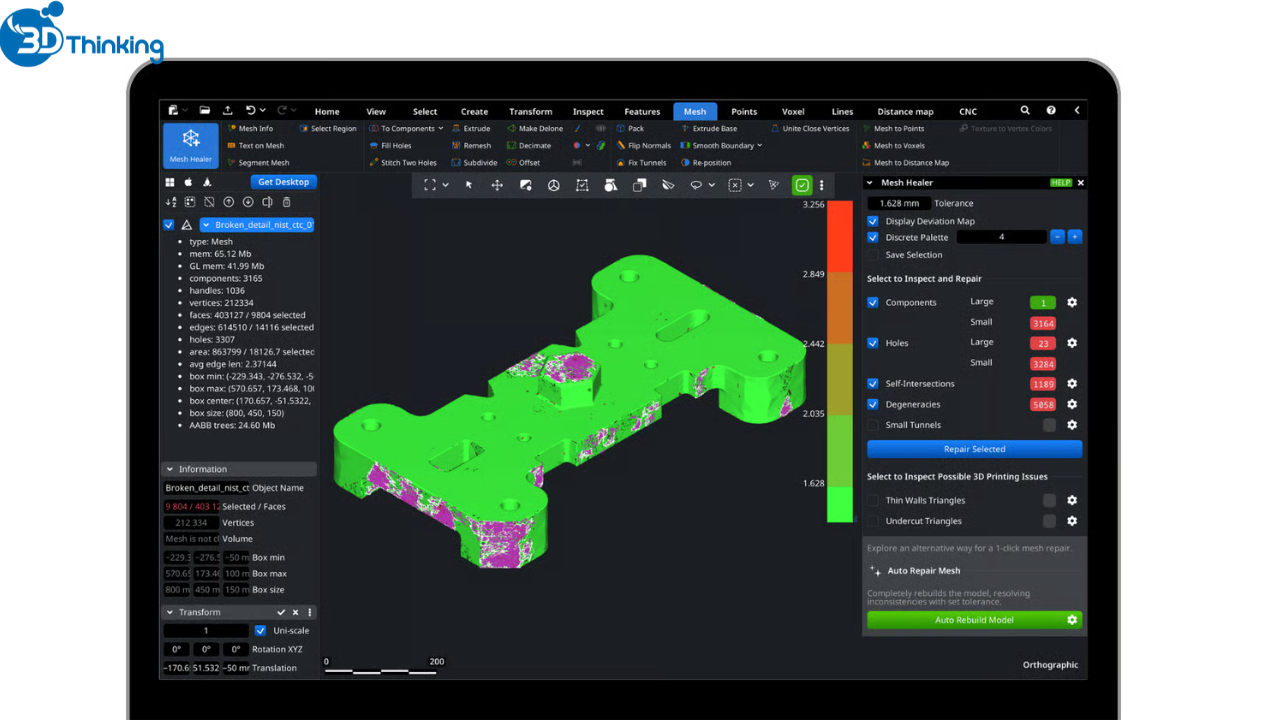Viewport: 1280px width, 720px height.
Task: Open settings gear for Thin Walls Triangles
Action: (x=1072, y=500)
